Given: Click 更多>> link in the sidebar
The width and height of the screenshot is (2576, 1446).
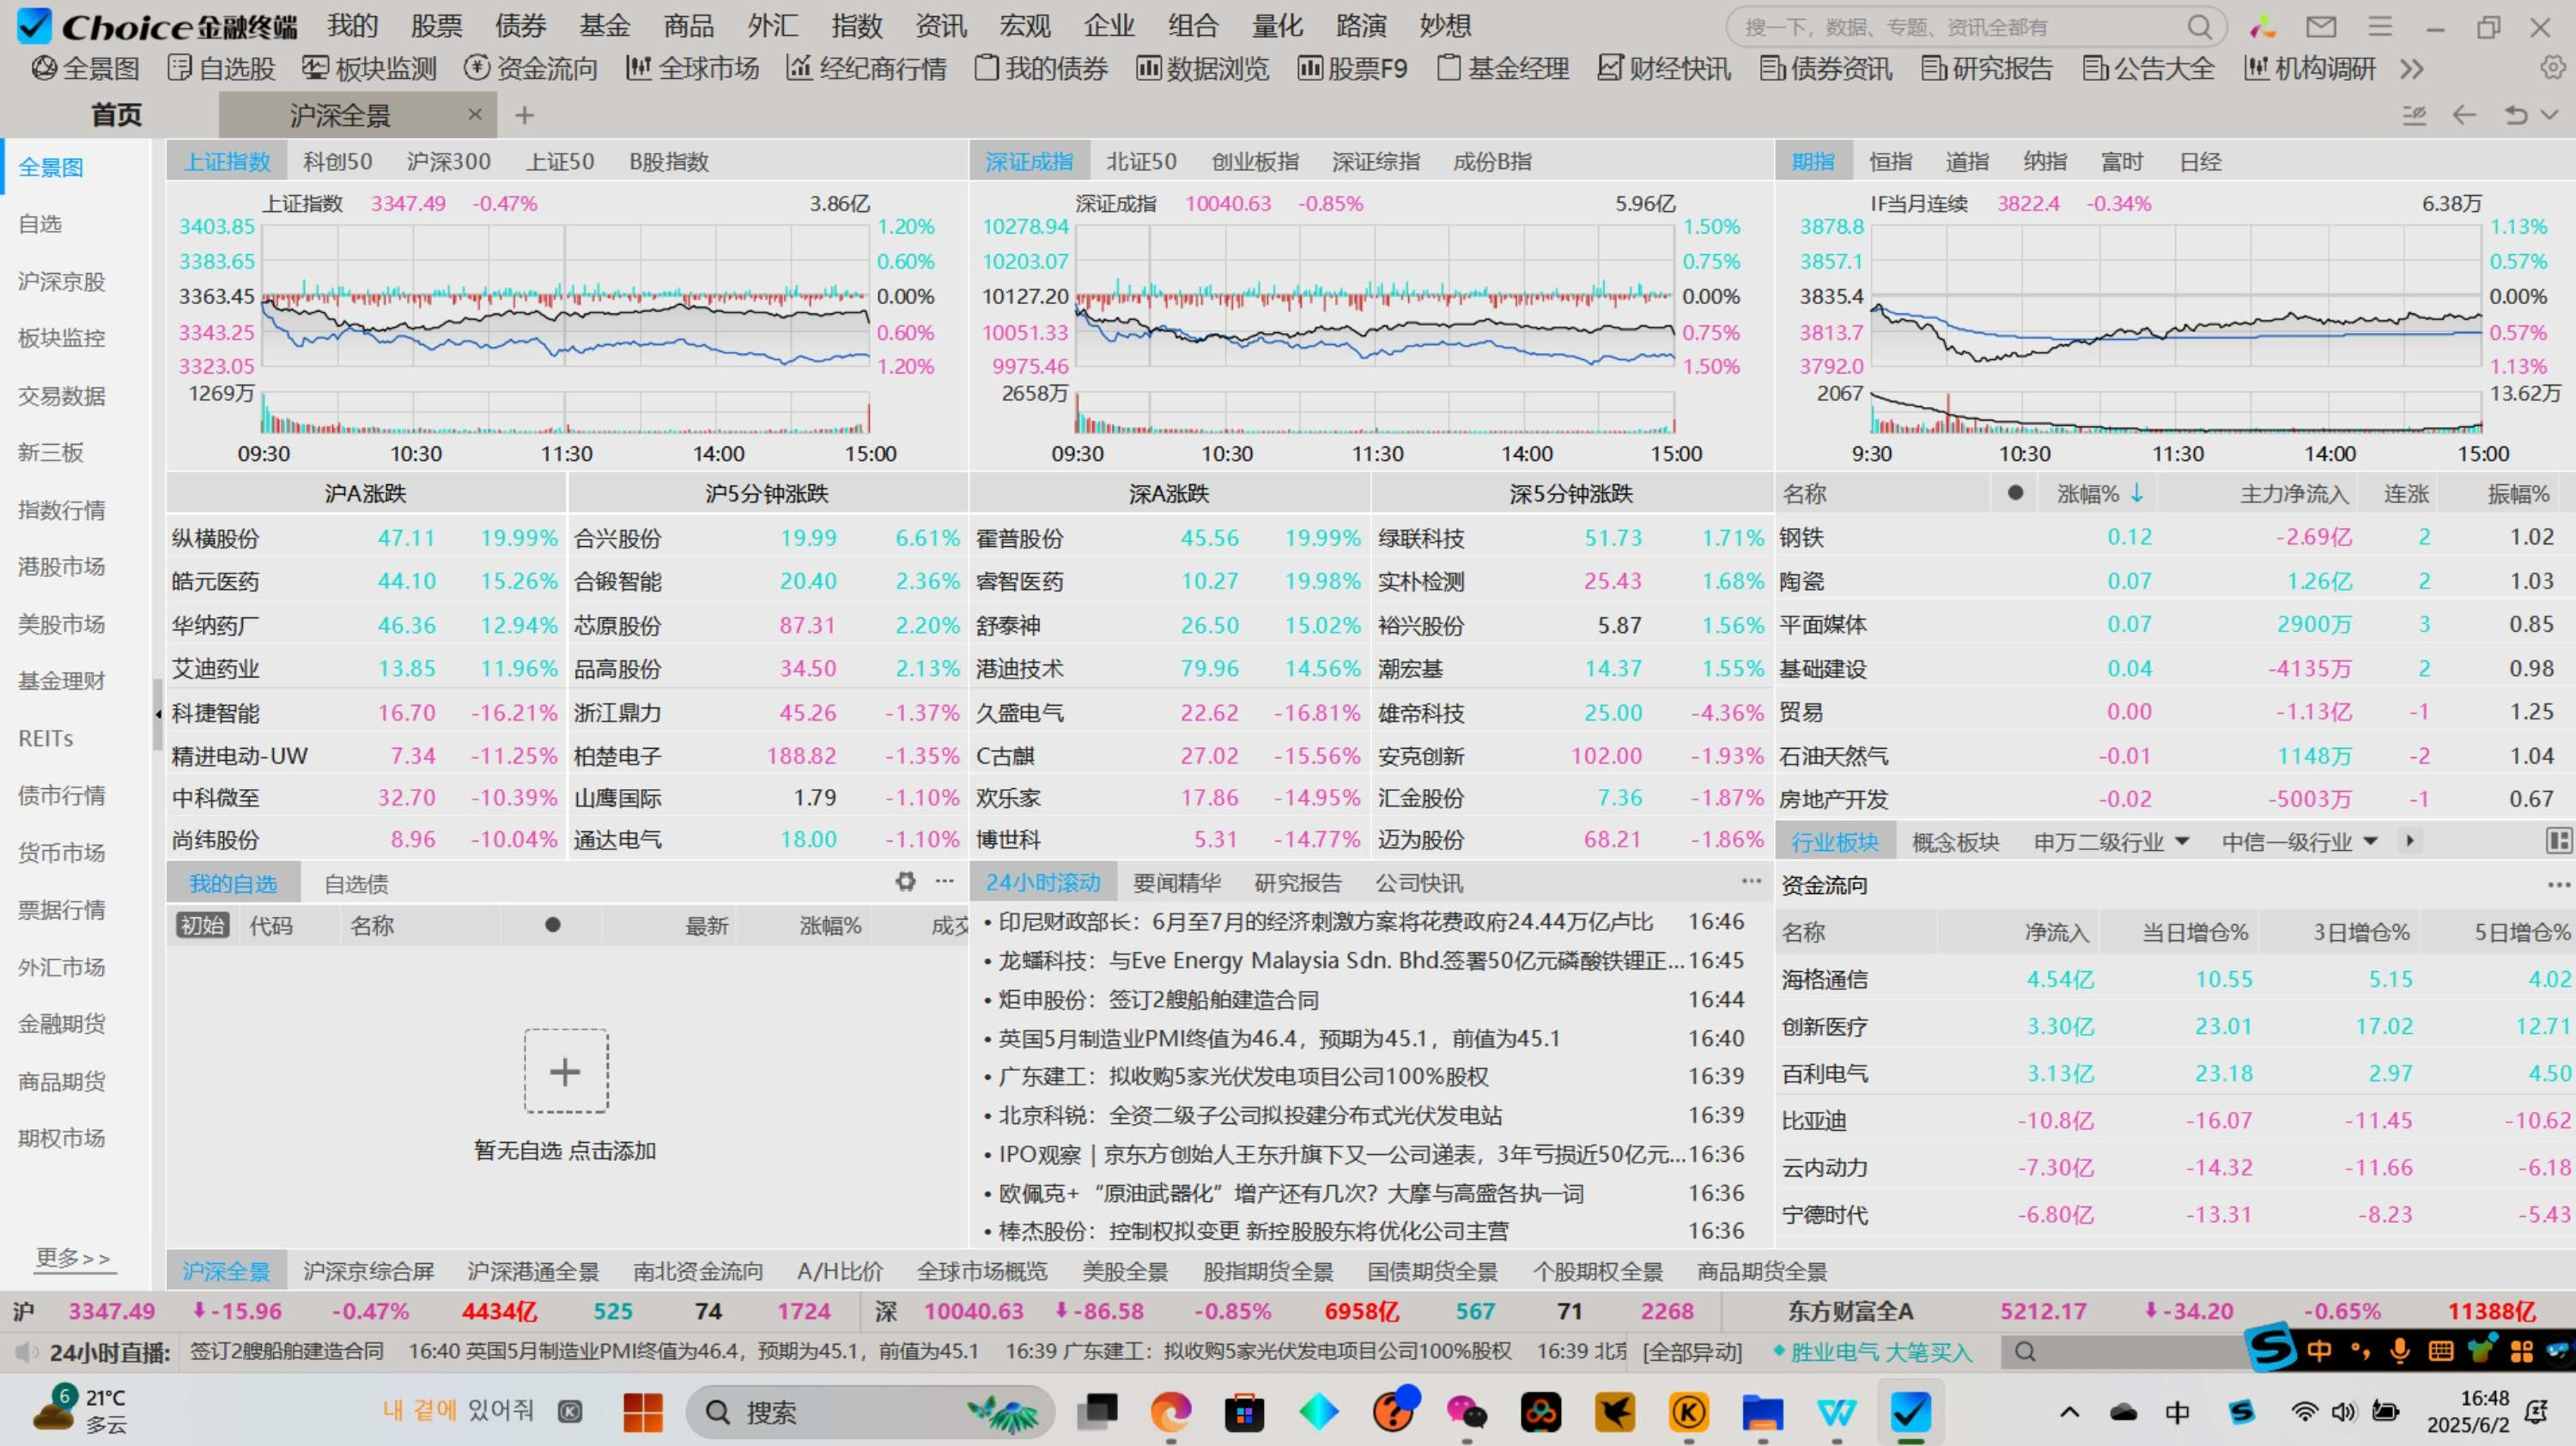Looking at the screenshot, I should click(74, 1258).
